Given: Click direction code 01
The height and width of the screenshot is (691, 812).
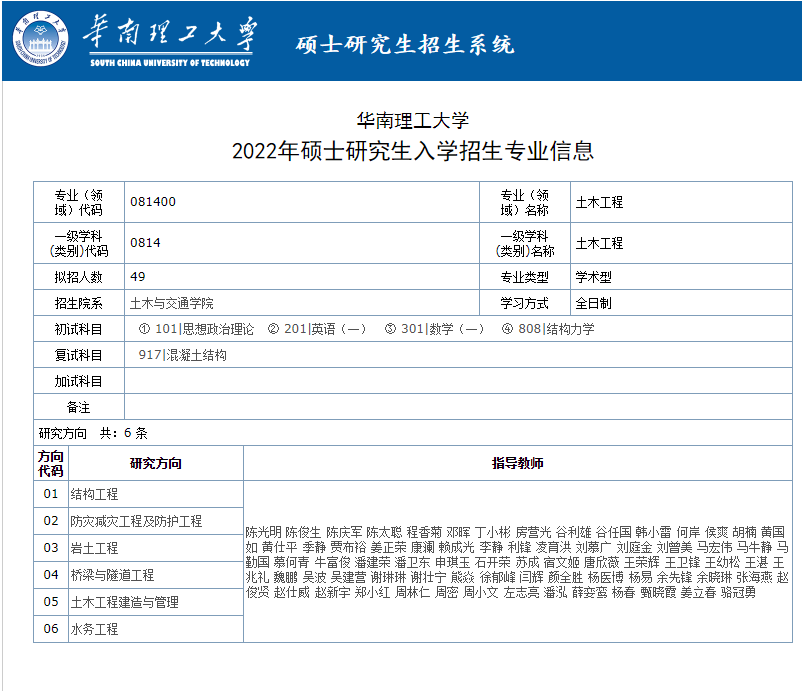Looking at the screenshot, I should [51, 494].
